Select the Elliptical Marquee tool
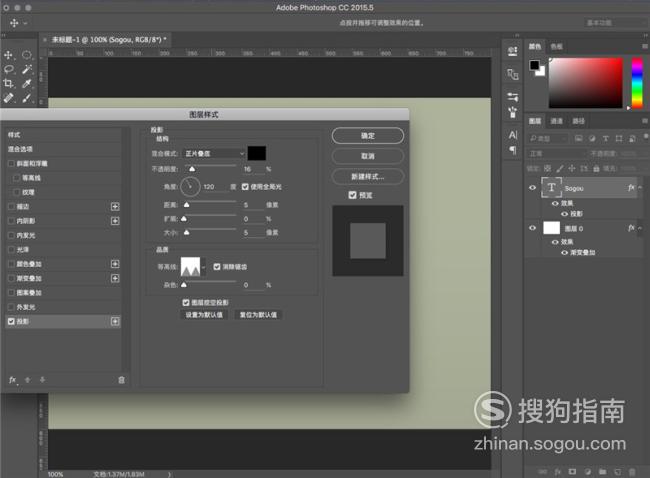 [27, 55]
